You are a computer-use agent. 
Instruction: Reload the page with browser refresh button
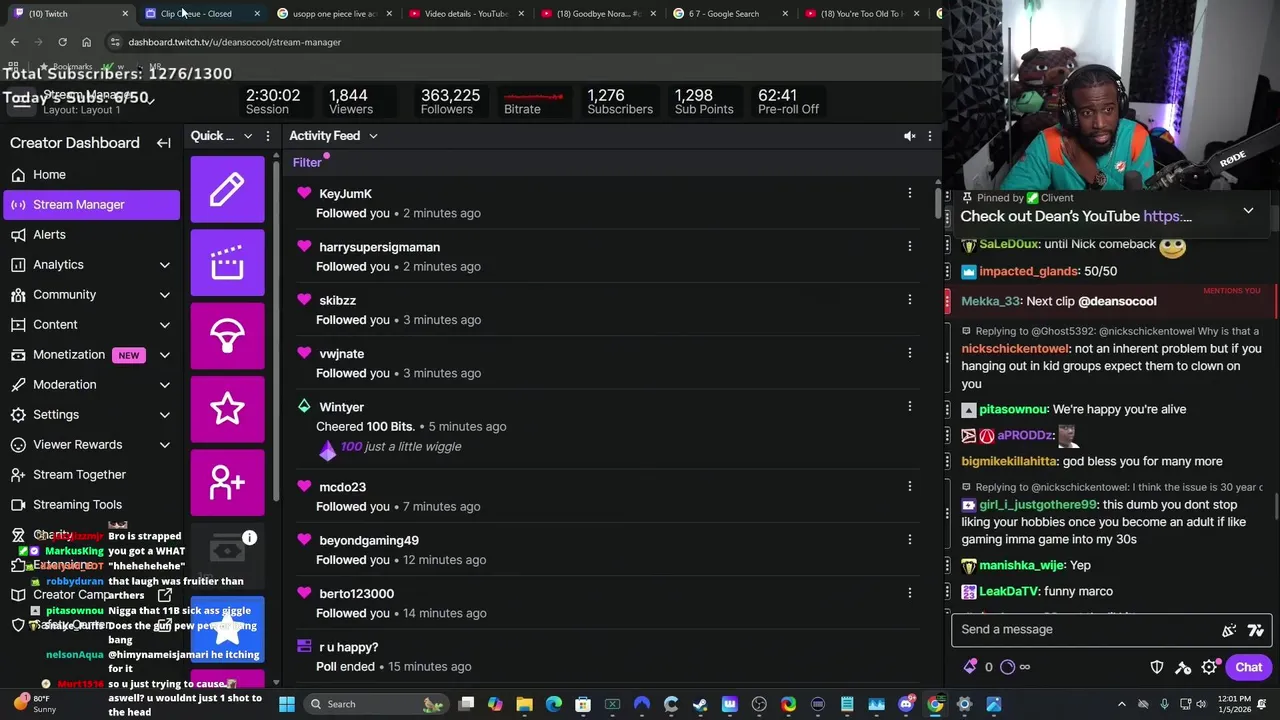62,42
